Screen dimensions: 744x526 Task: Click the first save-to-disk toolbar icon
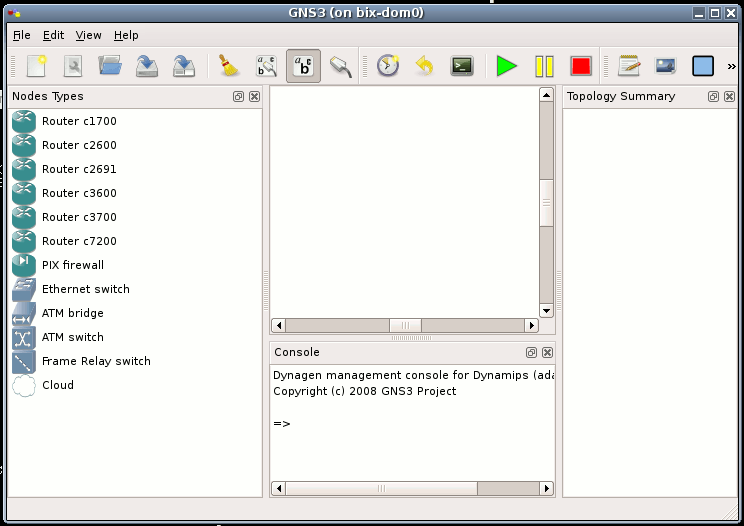pyautogui.click(x=147, y=66)
